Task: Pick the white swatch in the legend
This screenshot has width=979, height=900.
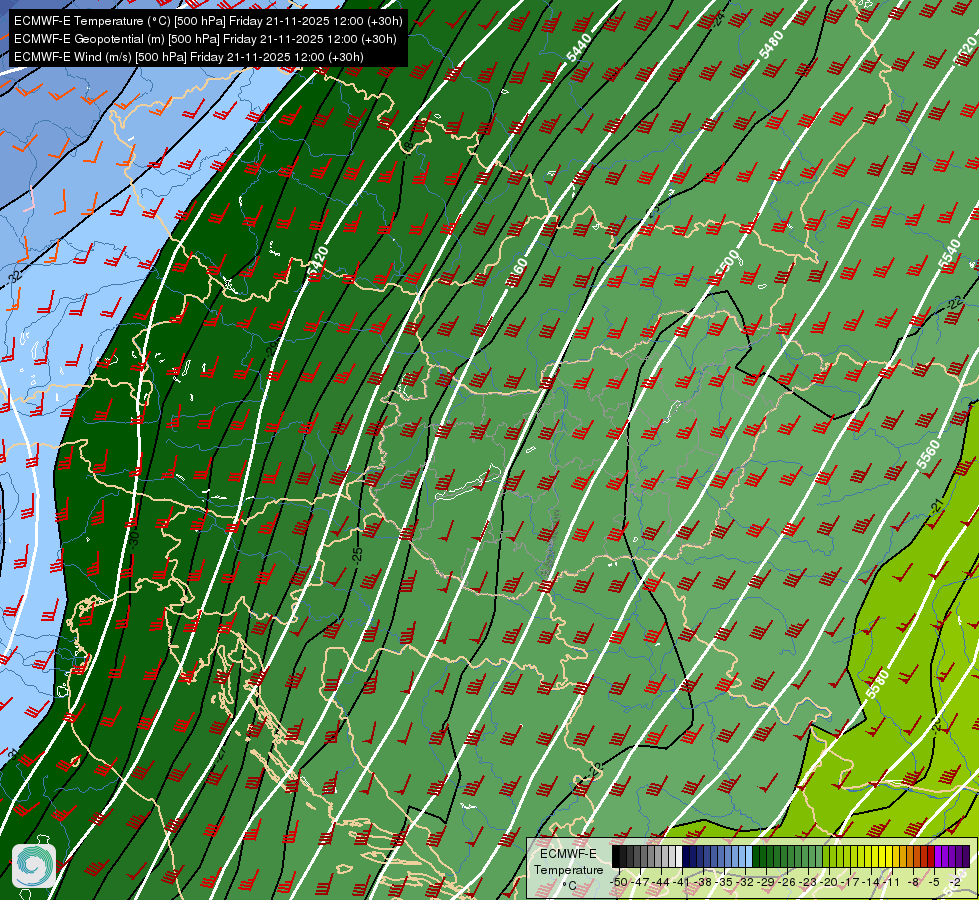Action: (x=679, y=856)
